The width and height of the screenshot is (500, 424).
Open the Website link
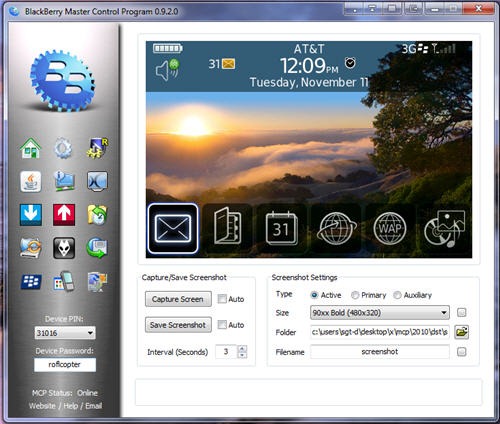(x=42, y=406)
